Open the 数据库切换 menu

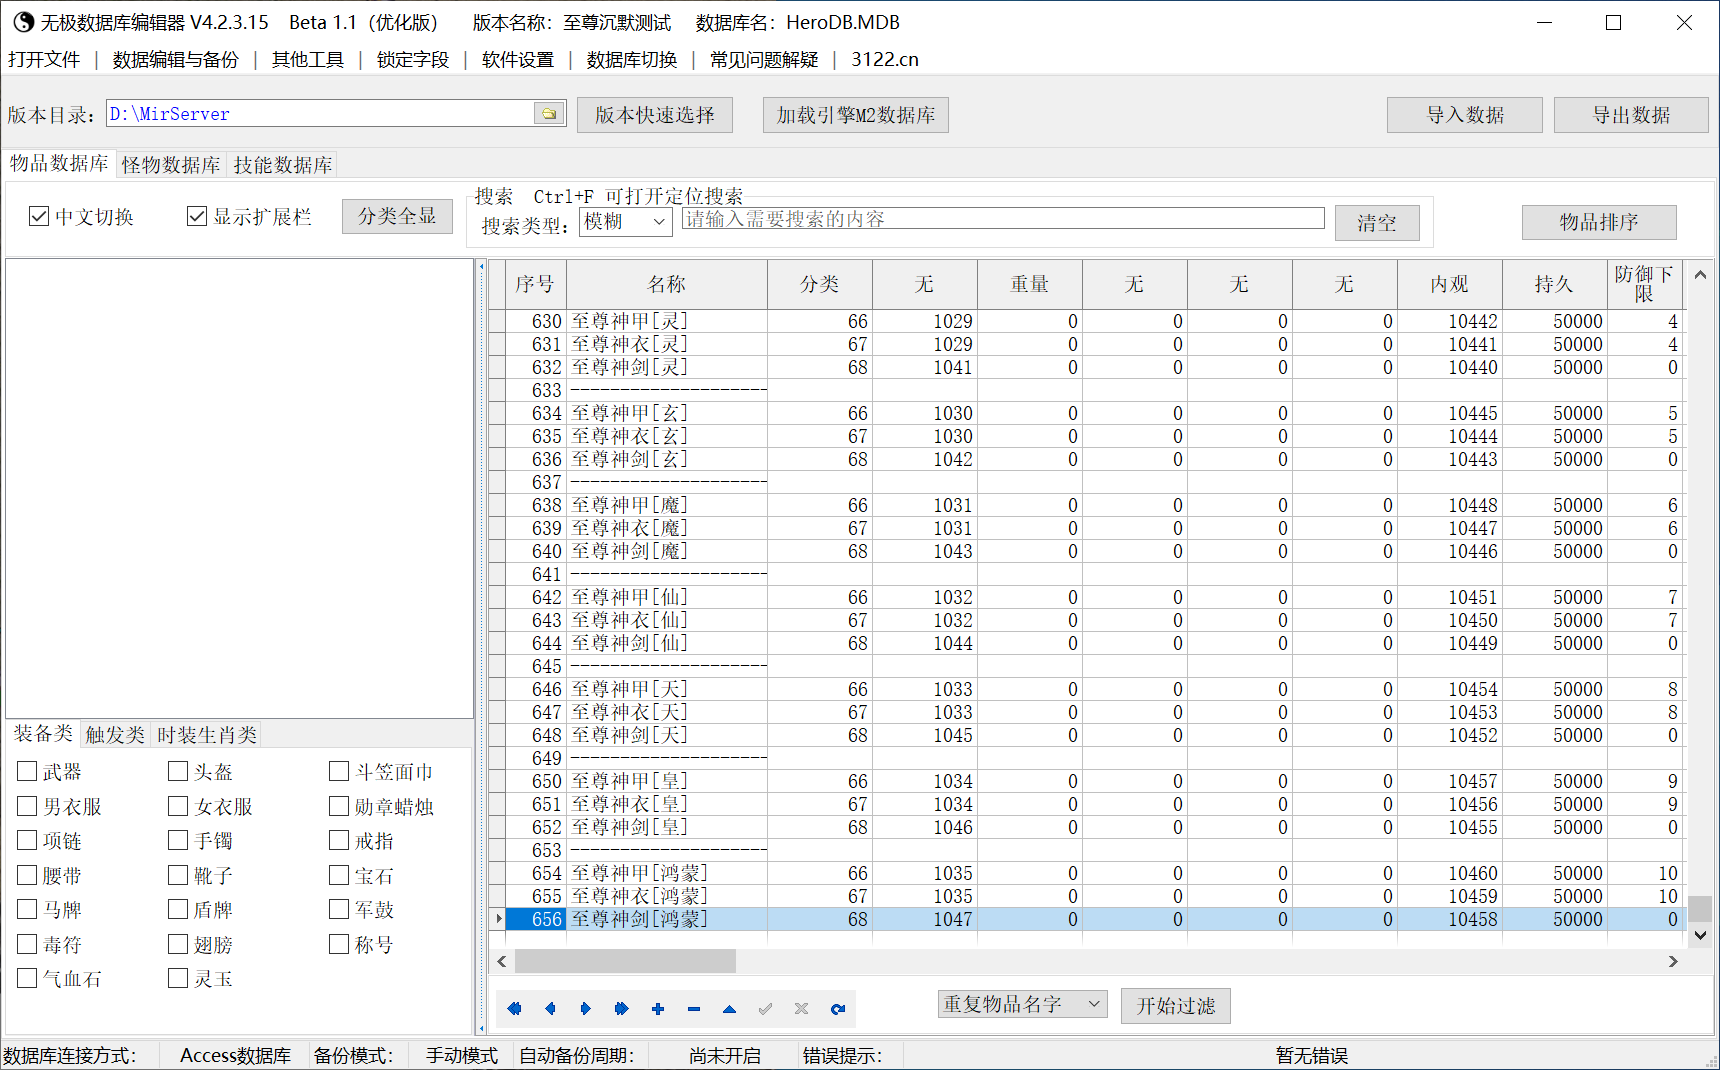[x=632, y=60]
